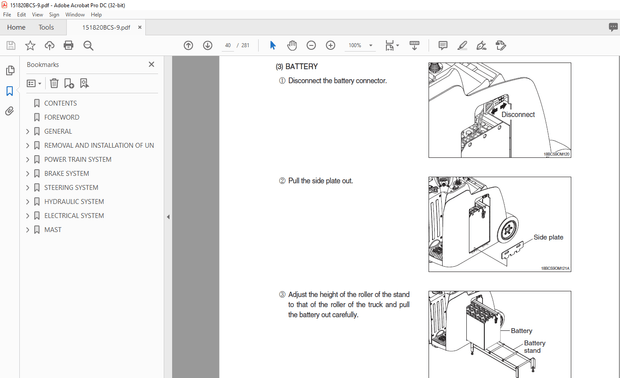Add a sticky note comment

point(443,45)
